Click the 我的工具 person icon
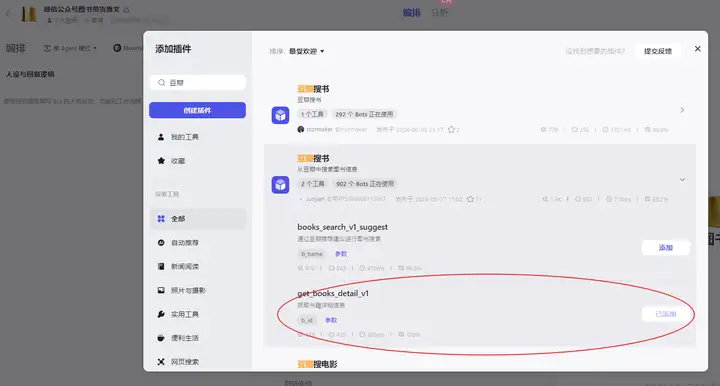This screenshot has height=386, width=720. click(161, 137)
